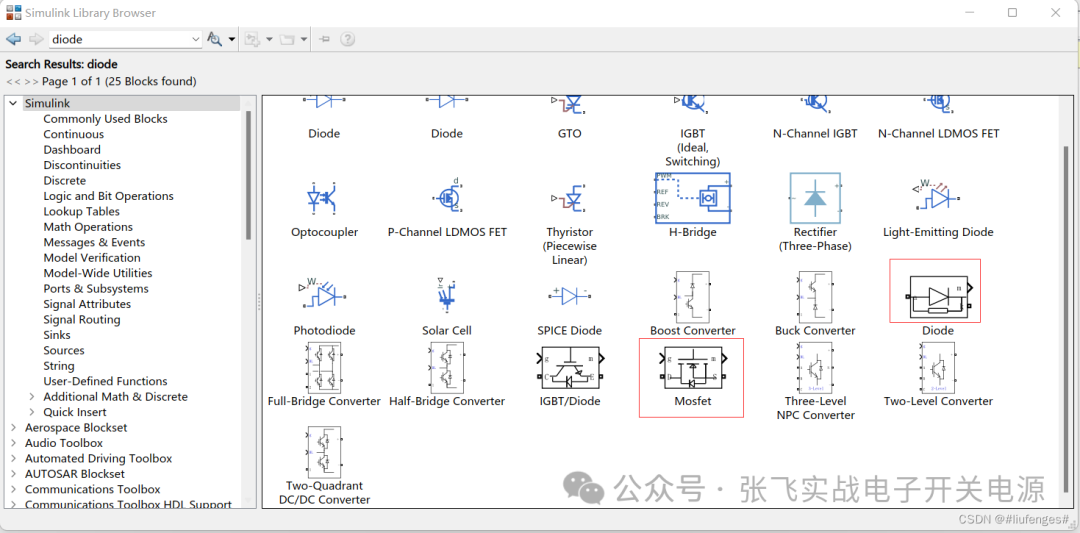Expand the AUTOSAR Blockset node
1080x533 pixels.
(13, 474)
